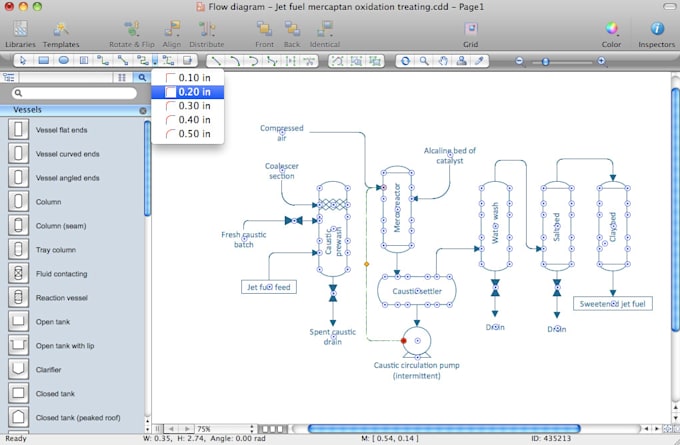Click the zoom in magnifier
This screenshot has width=680, height=445.
602,62
